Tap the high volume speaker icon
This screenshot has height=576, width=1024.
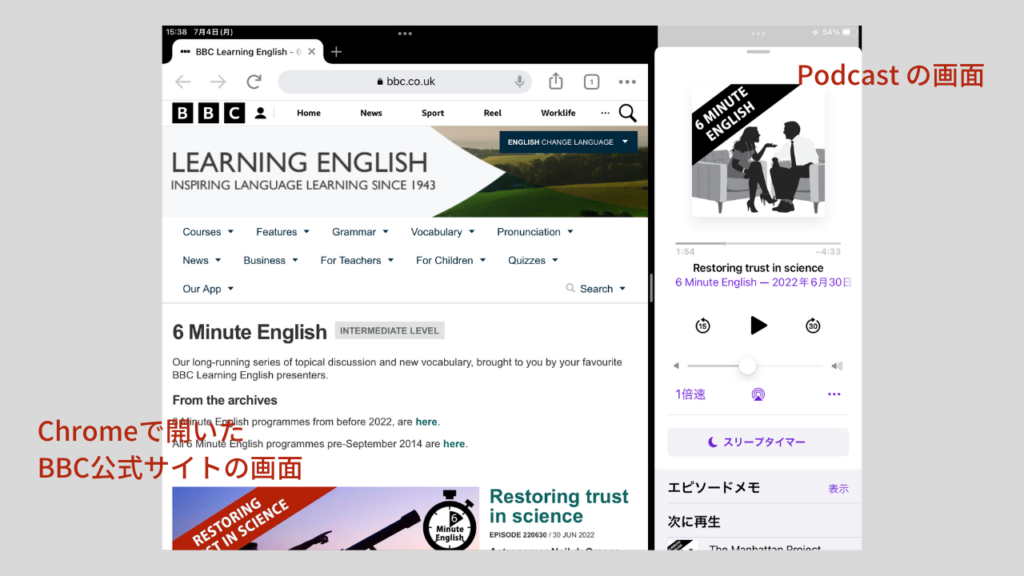click(x=837, y=366)
